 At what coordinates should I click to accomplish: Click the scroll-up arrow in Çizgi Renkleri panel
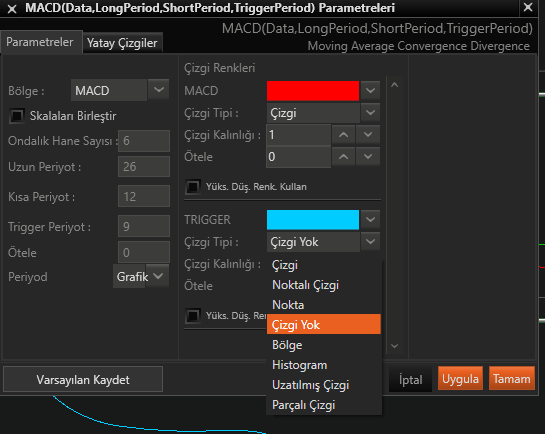click(394, 85)
